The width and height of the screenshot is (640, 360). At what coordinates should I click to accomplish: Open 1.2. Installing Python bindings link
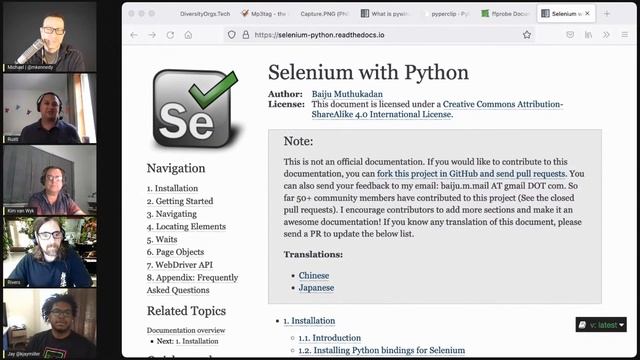click(x=382, y=350)
